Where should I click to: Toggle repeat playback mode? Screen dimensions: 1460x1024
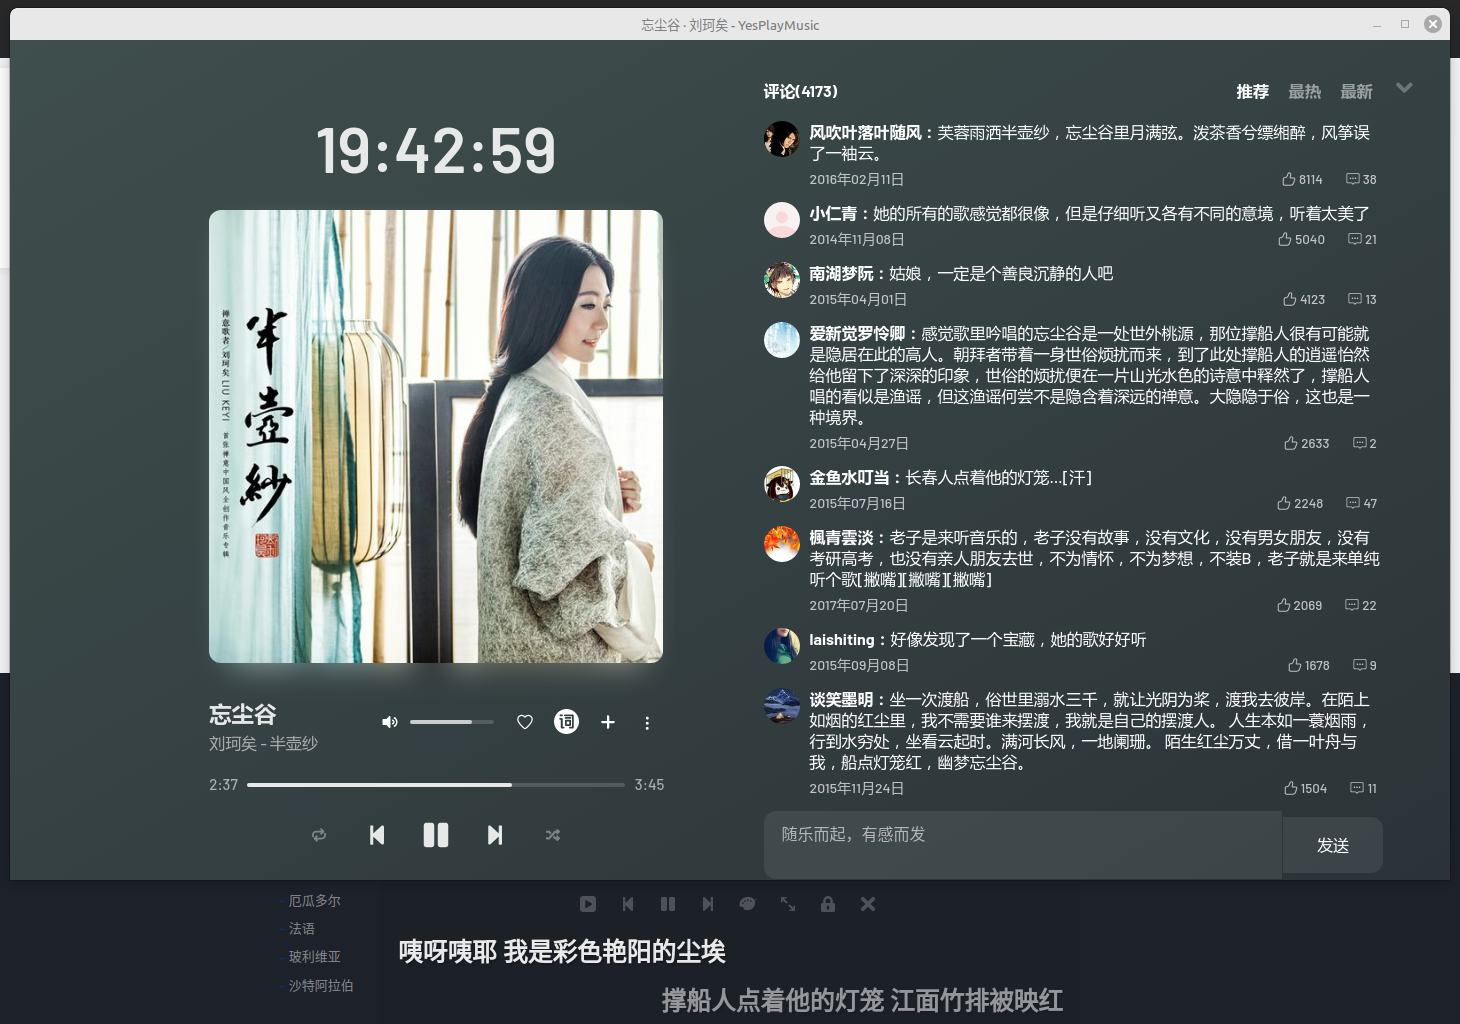coord(319,835)
